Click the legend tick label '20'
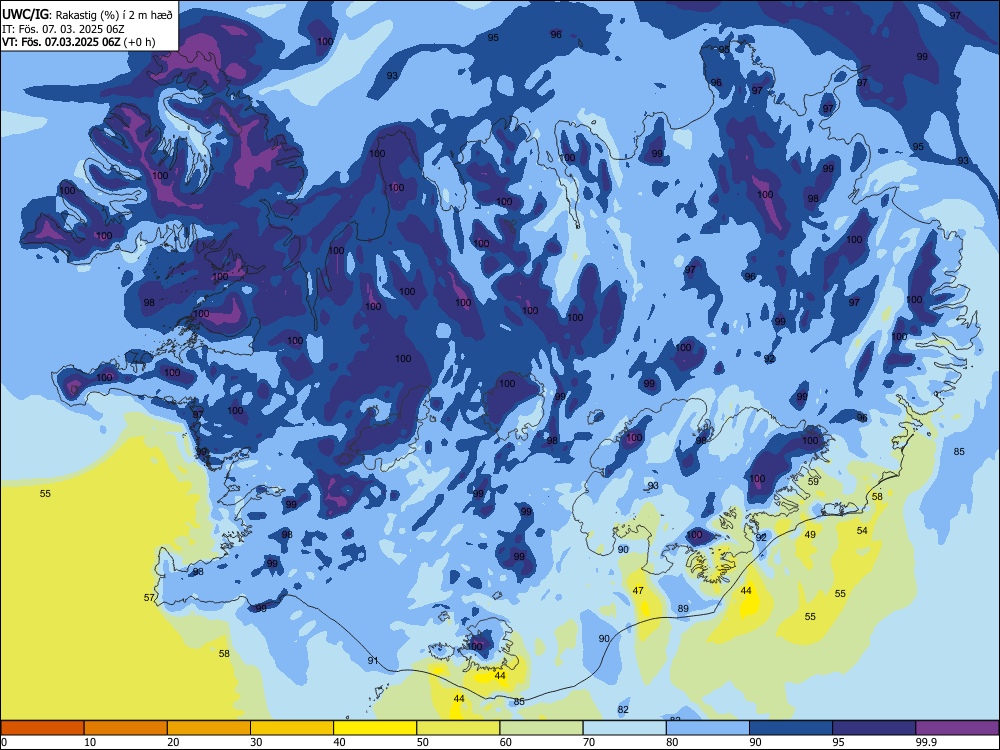This screenshot has width=1000, height=750. click(173, 742)
